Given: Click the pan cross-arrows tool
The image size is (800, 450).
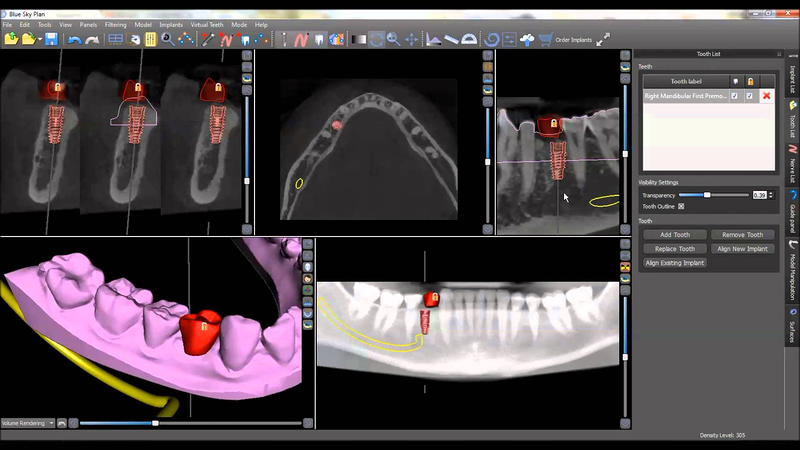Looking at the screenshot, I should click(x=410, y=39).
